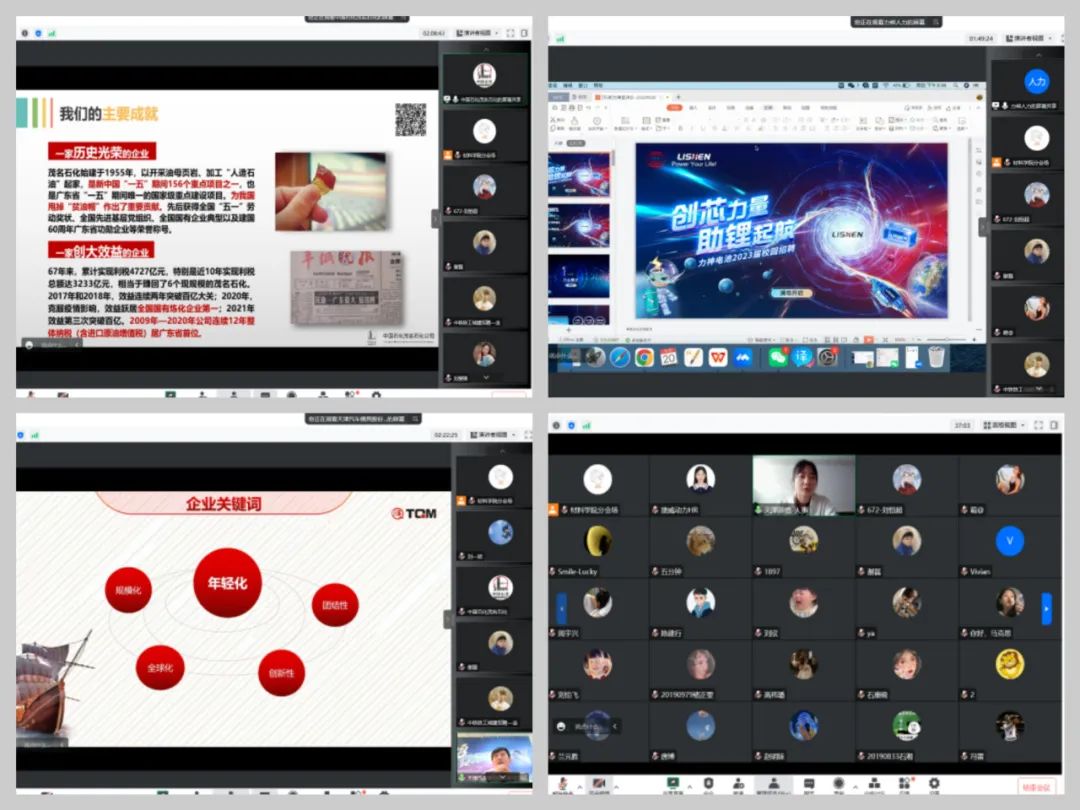The height and width of the screenshot is (810, 1080).
Task: Go to previous page of gallery participants
Action: 561,608
